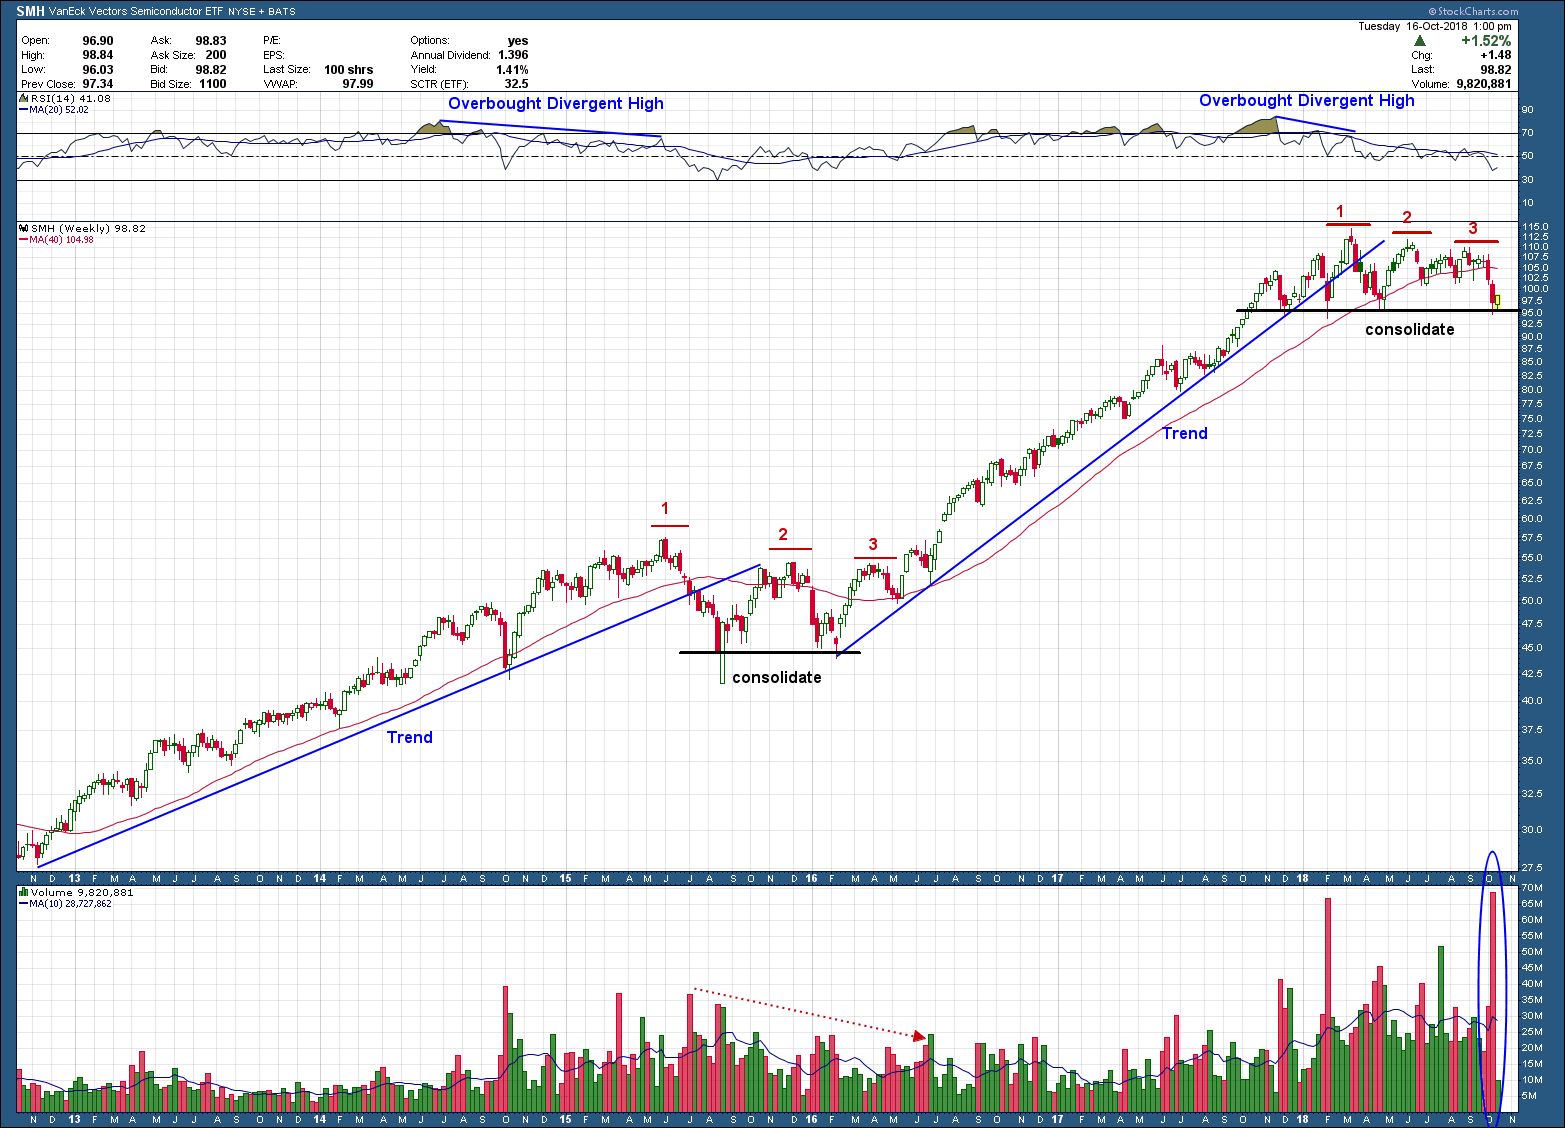1565x1128 pixels.
Task: Click the 100.0 price axis label
Action: 1535,289
